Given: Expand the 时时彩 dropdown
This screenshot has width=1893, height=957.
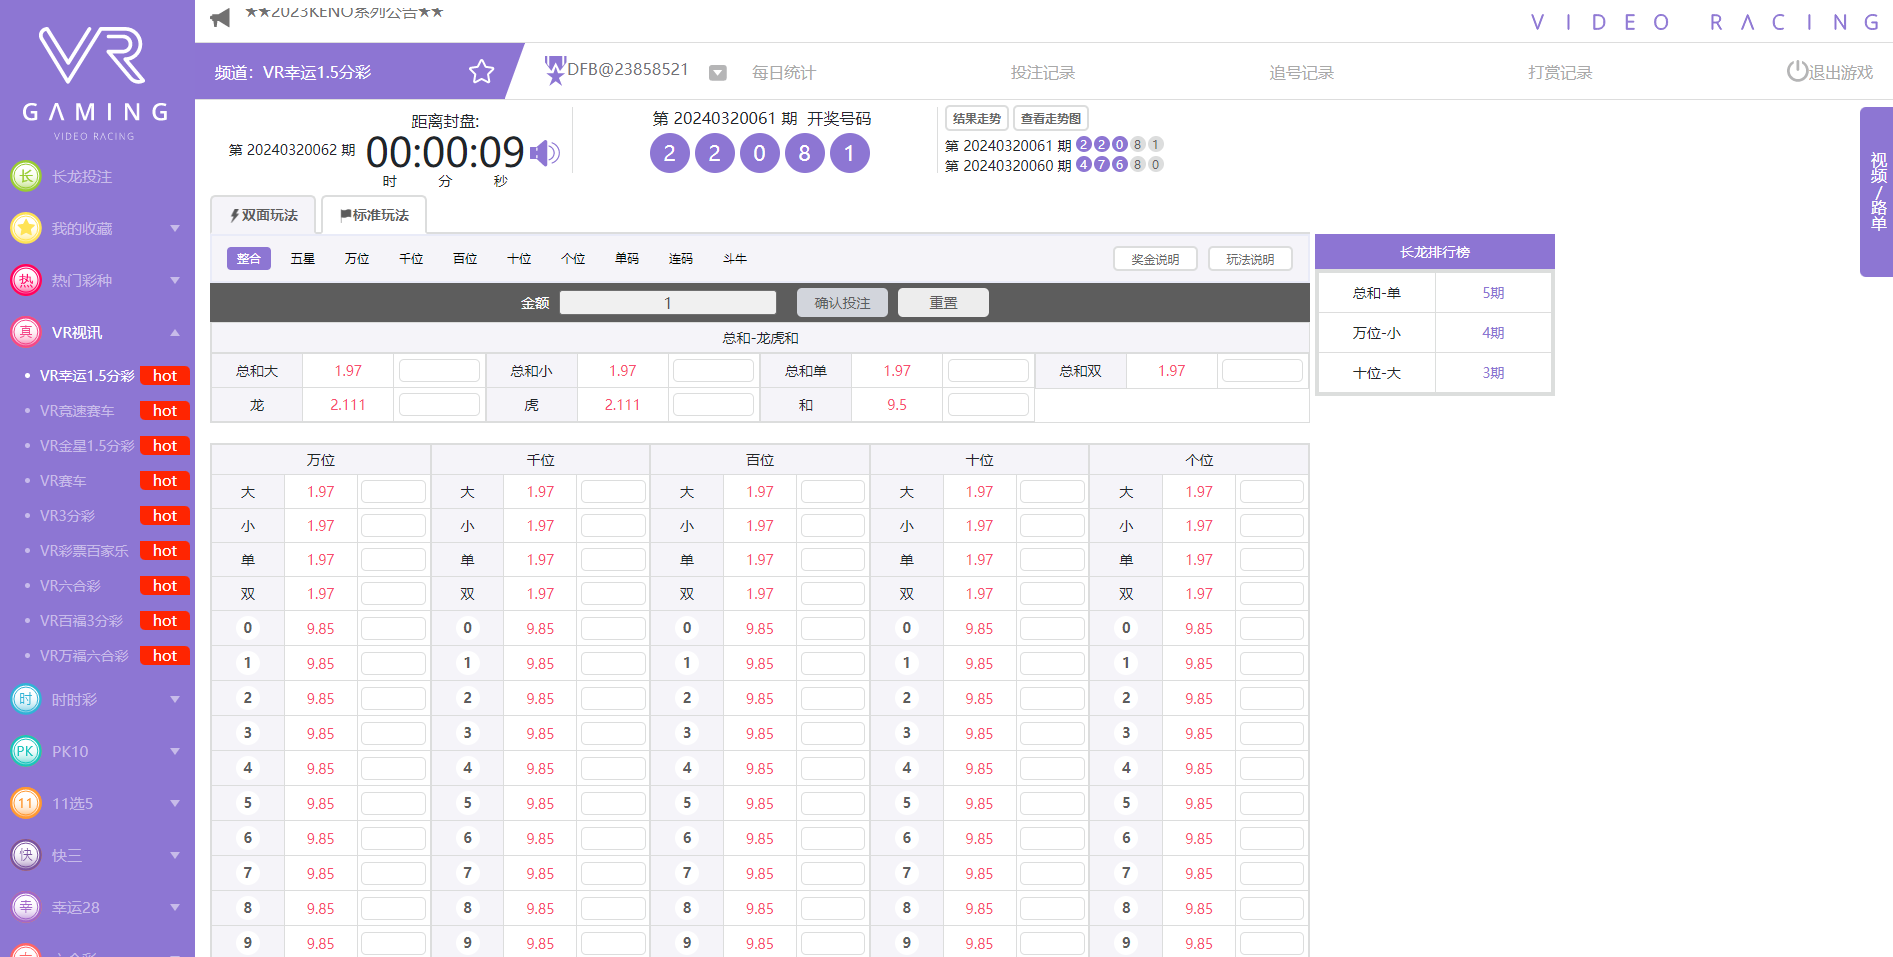Looking at the screenshot, I should [x=175, y=699].
